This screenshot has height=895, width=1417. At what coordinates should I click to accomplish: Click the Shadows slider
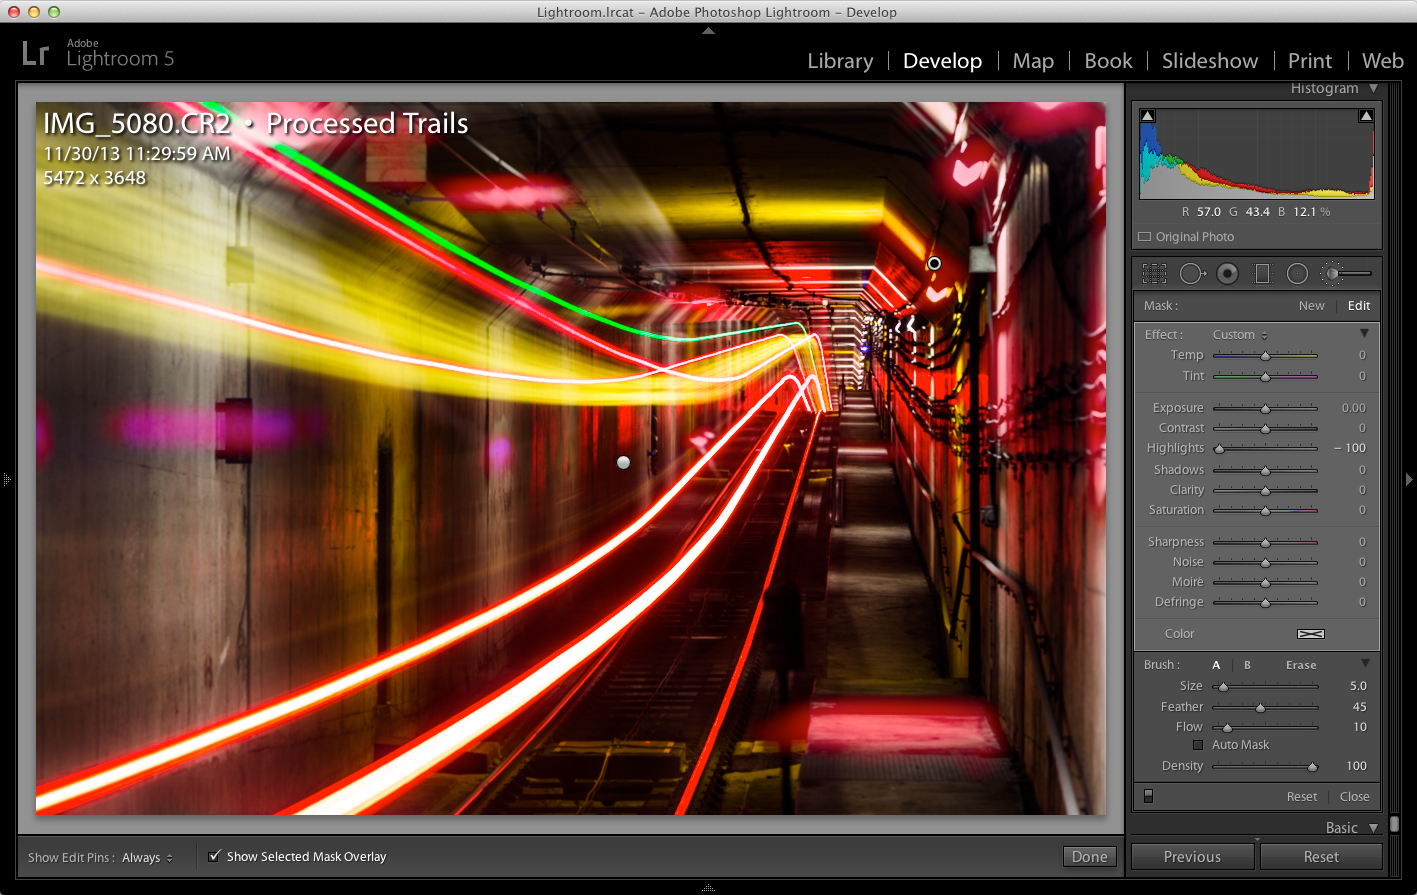pos(1265,470)
